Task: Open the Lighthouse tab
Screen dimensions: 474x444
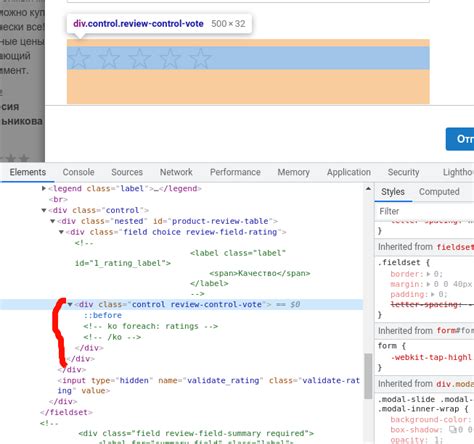Action: [x=458, y=172]
